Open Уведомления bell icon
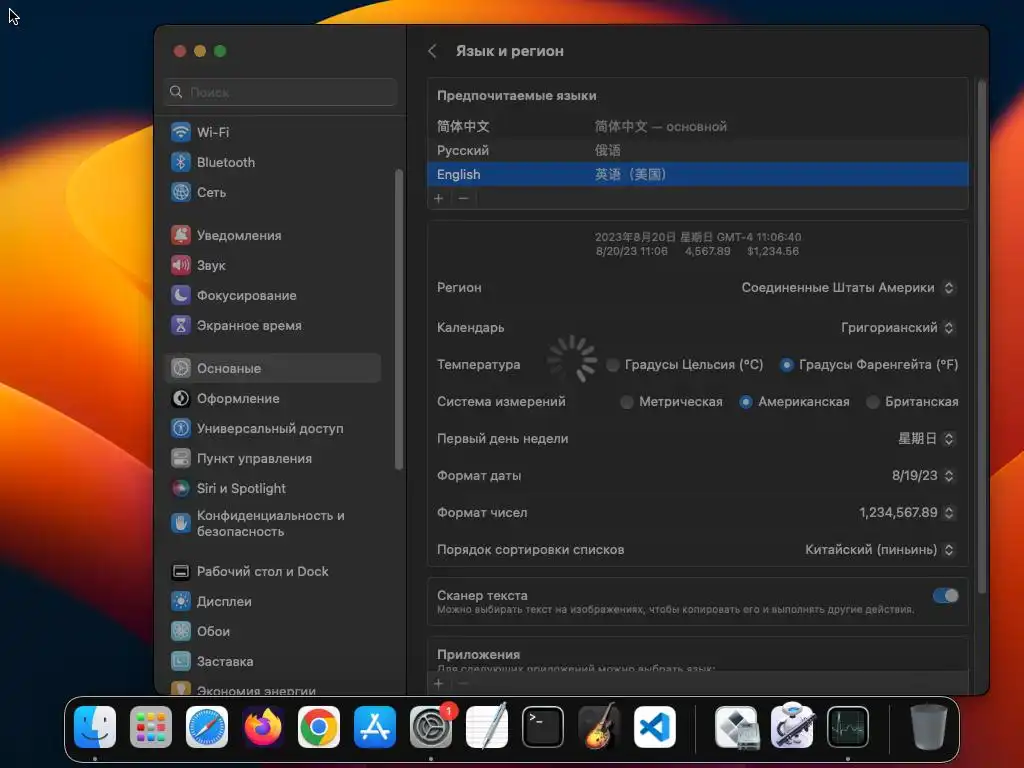This screenshot has width=1024, height=768. coord(181,235)
